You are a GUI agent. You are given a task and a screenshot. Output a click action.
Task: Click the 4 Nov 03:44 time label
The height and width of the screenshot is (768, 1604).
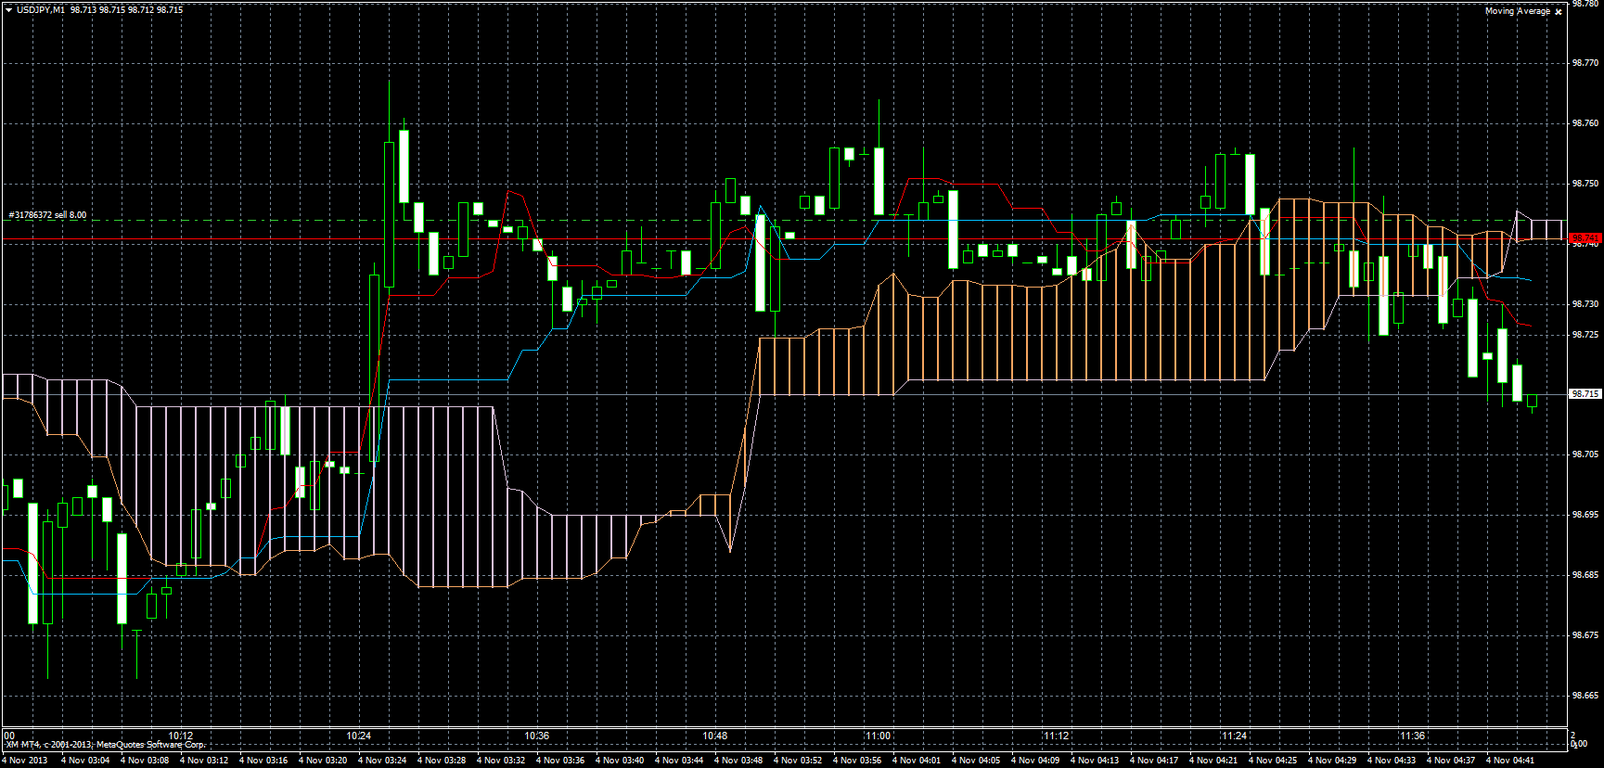pos(679,761)
